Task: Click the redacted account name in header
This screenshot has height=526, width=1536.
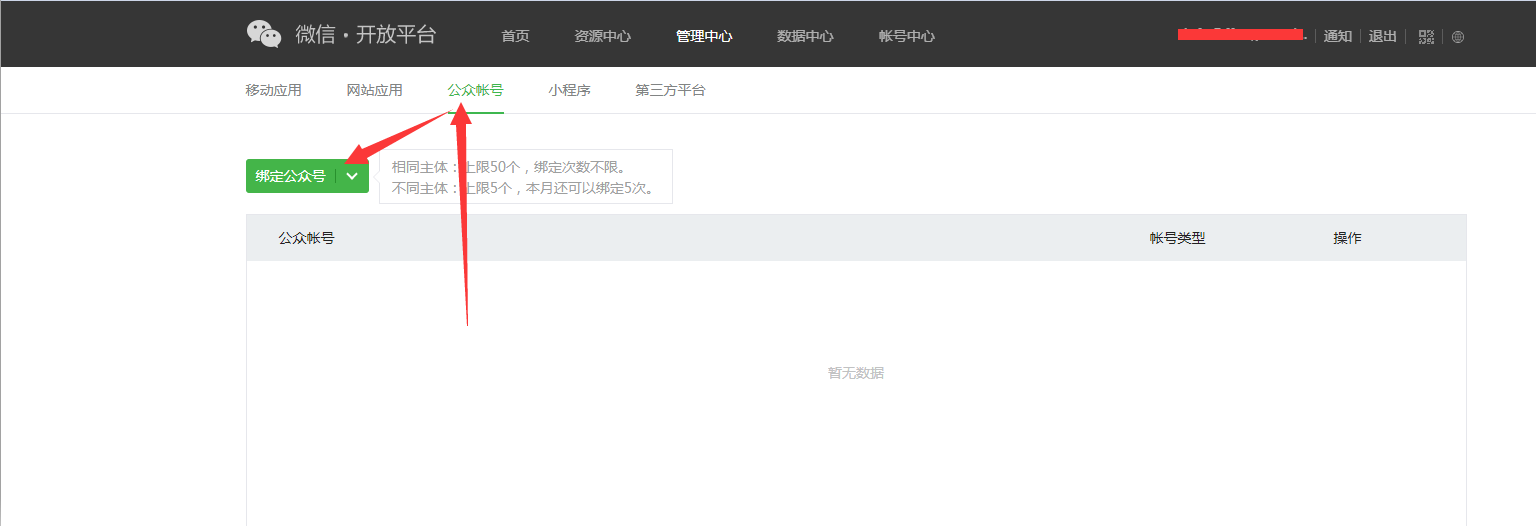Action: click(x=1241, y=36)
